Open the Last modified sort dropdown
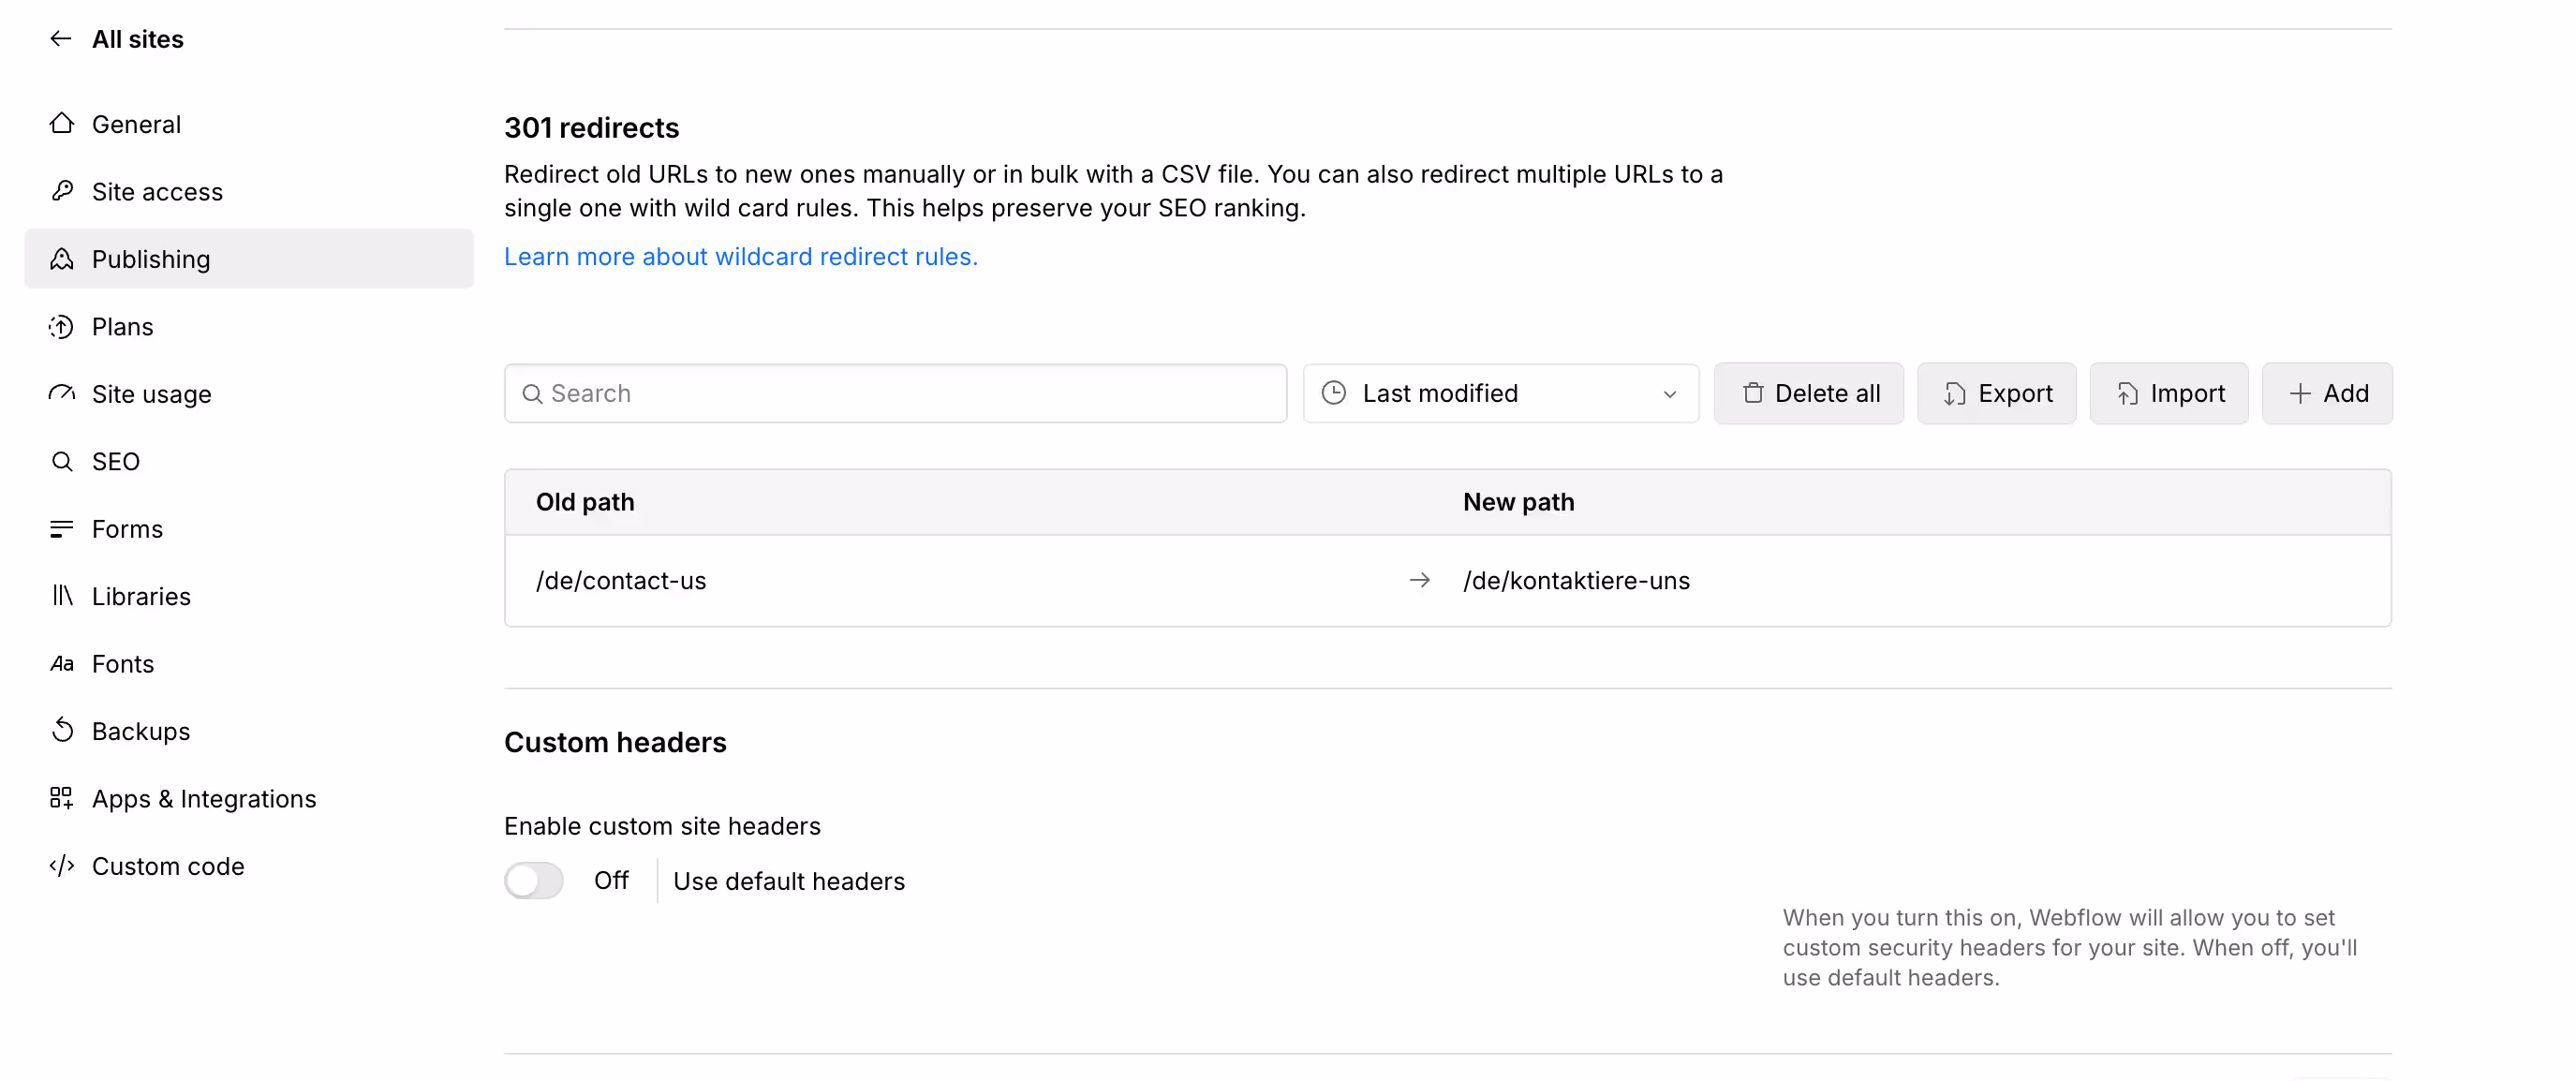The height and width of the screenshot is (1081, 2576). tap(1499, 394)
